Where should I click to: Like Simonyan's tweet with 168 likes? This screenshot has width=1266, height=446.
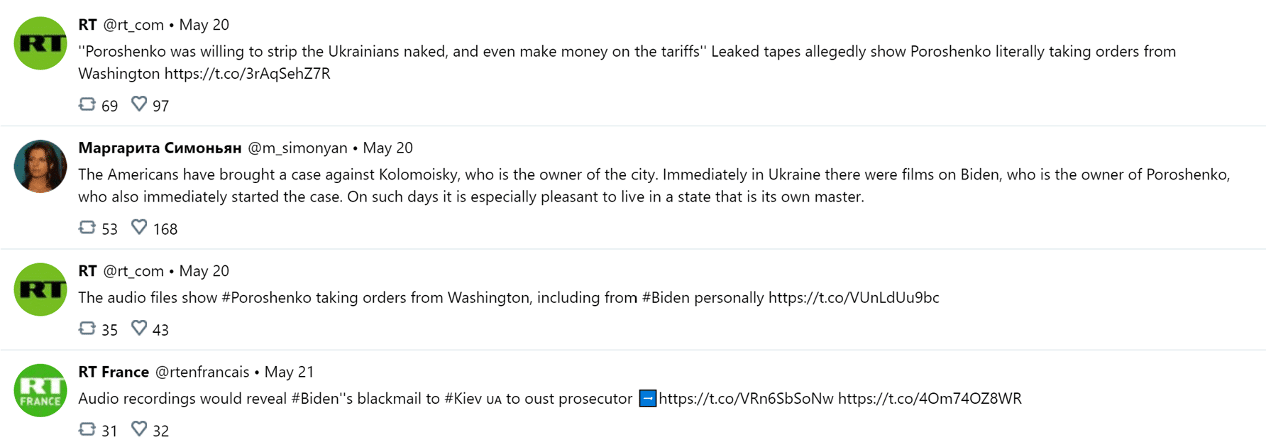(x=139, y=228)
